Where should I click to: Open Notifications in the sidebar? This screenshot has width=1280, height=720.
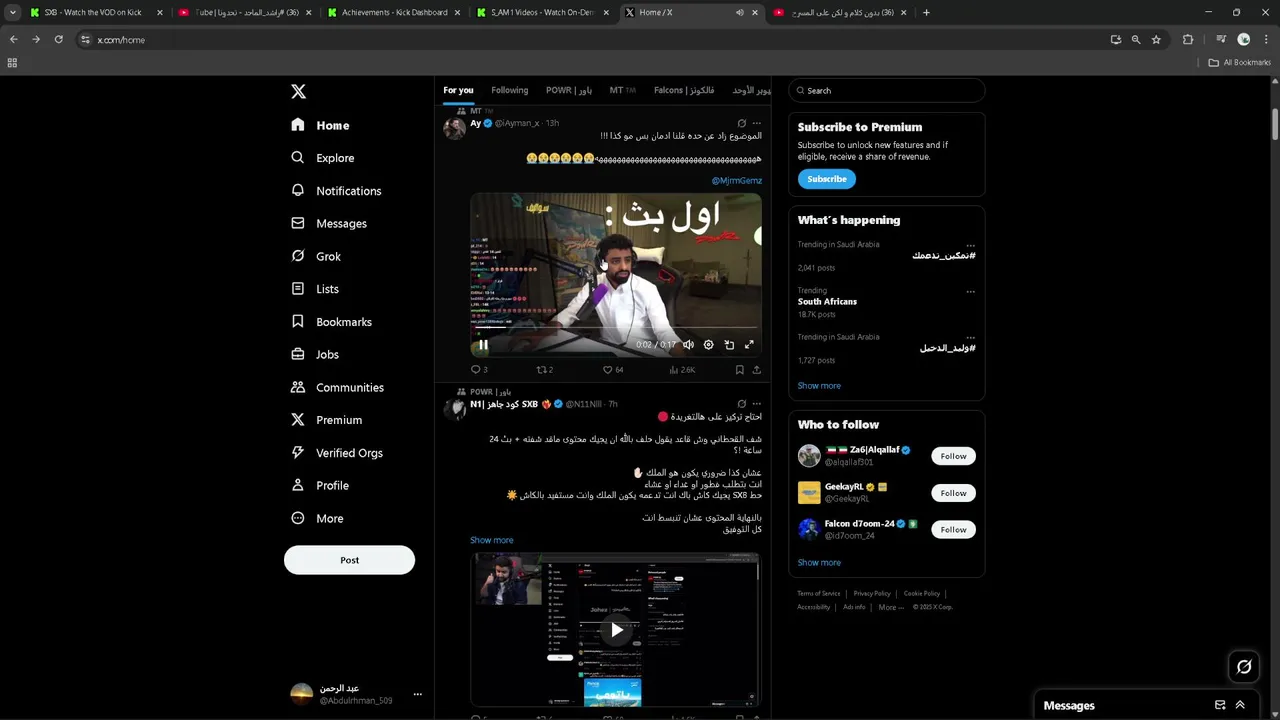[x=336, y=191]
